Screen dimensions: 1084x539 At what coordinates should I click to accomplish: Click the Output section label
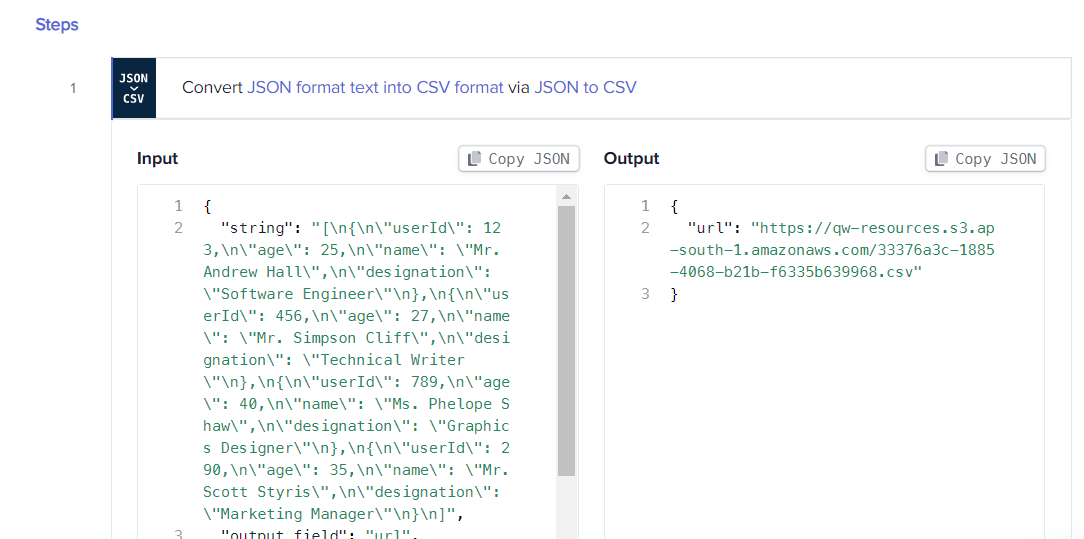click(x=631, y=159)
